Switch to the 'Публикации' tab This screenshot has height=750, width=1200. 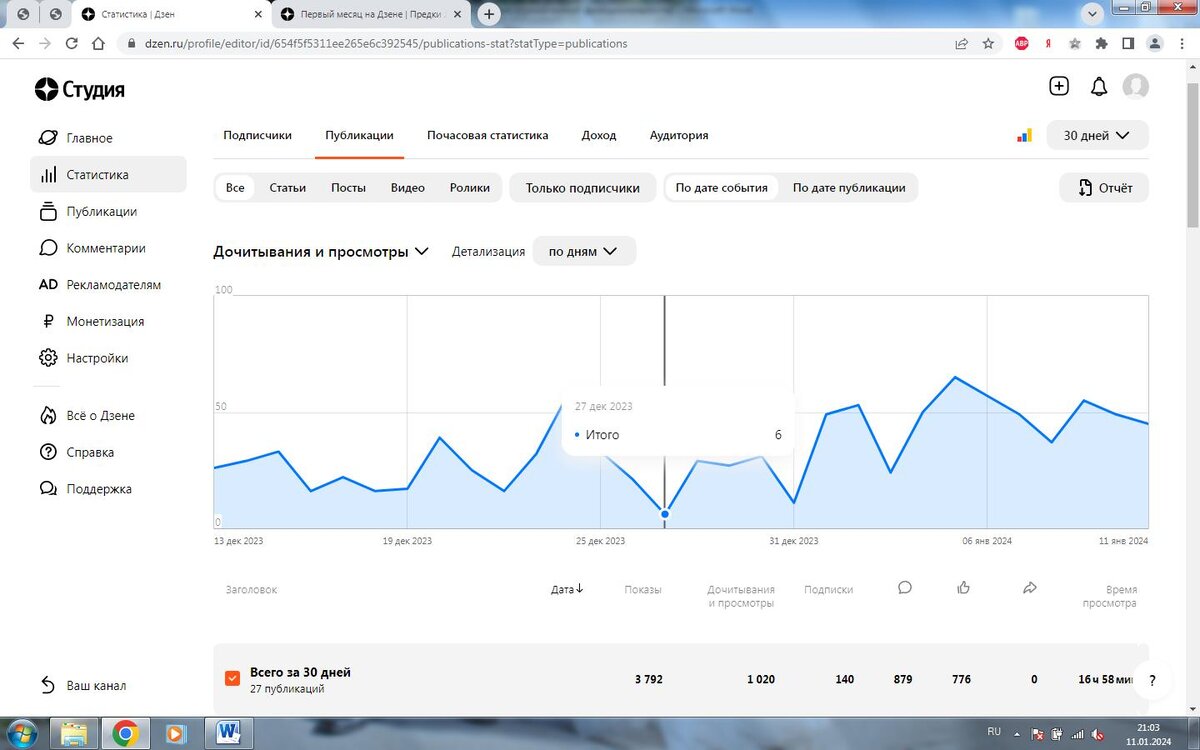[x=359, y=135]
